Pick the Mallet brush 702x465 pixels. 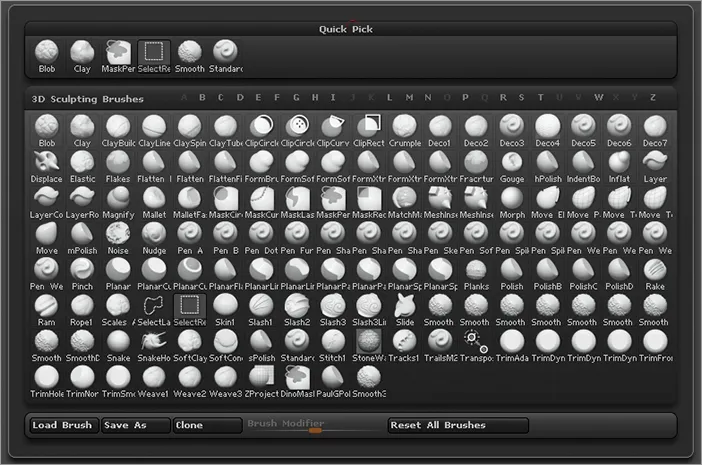point(154,200)
